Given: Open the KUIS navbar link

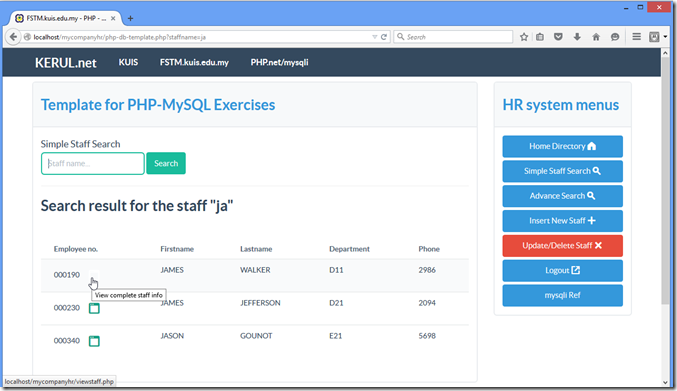Looking at the screenshot, I should tap(128, 62).
